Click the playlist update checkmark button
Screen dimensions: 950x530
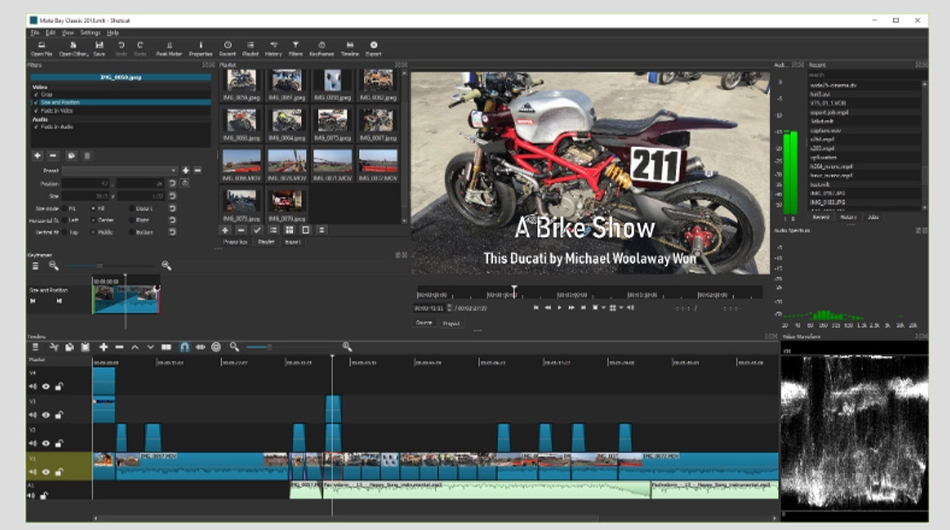(x=257, y=230)
